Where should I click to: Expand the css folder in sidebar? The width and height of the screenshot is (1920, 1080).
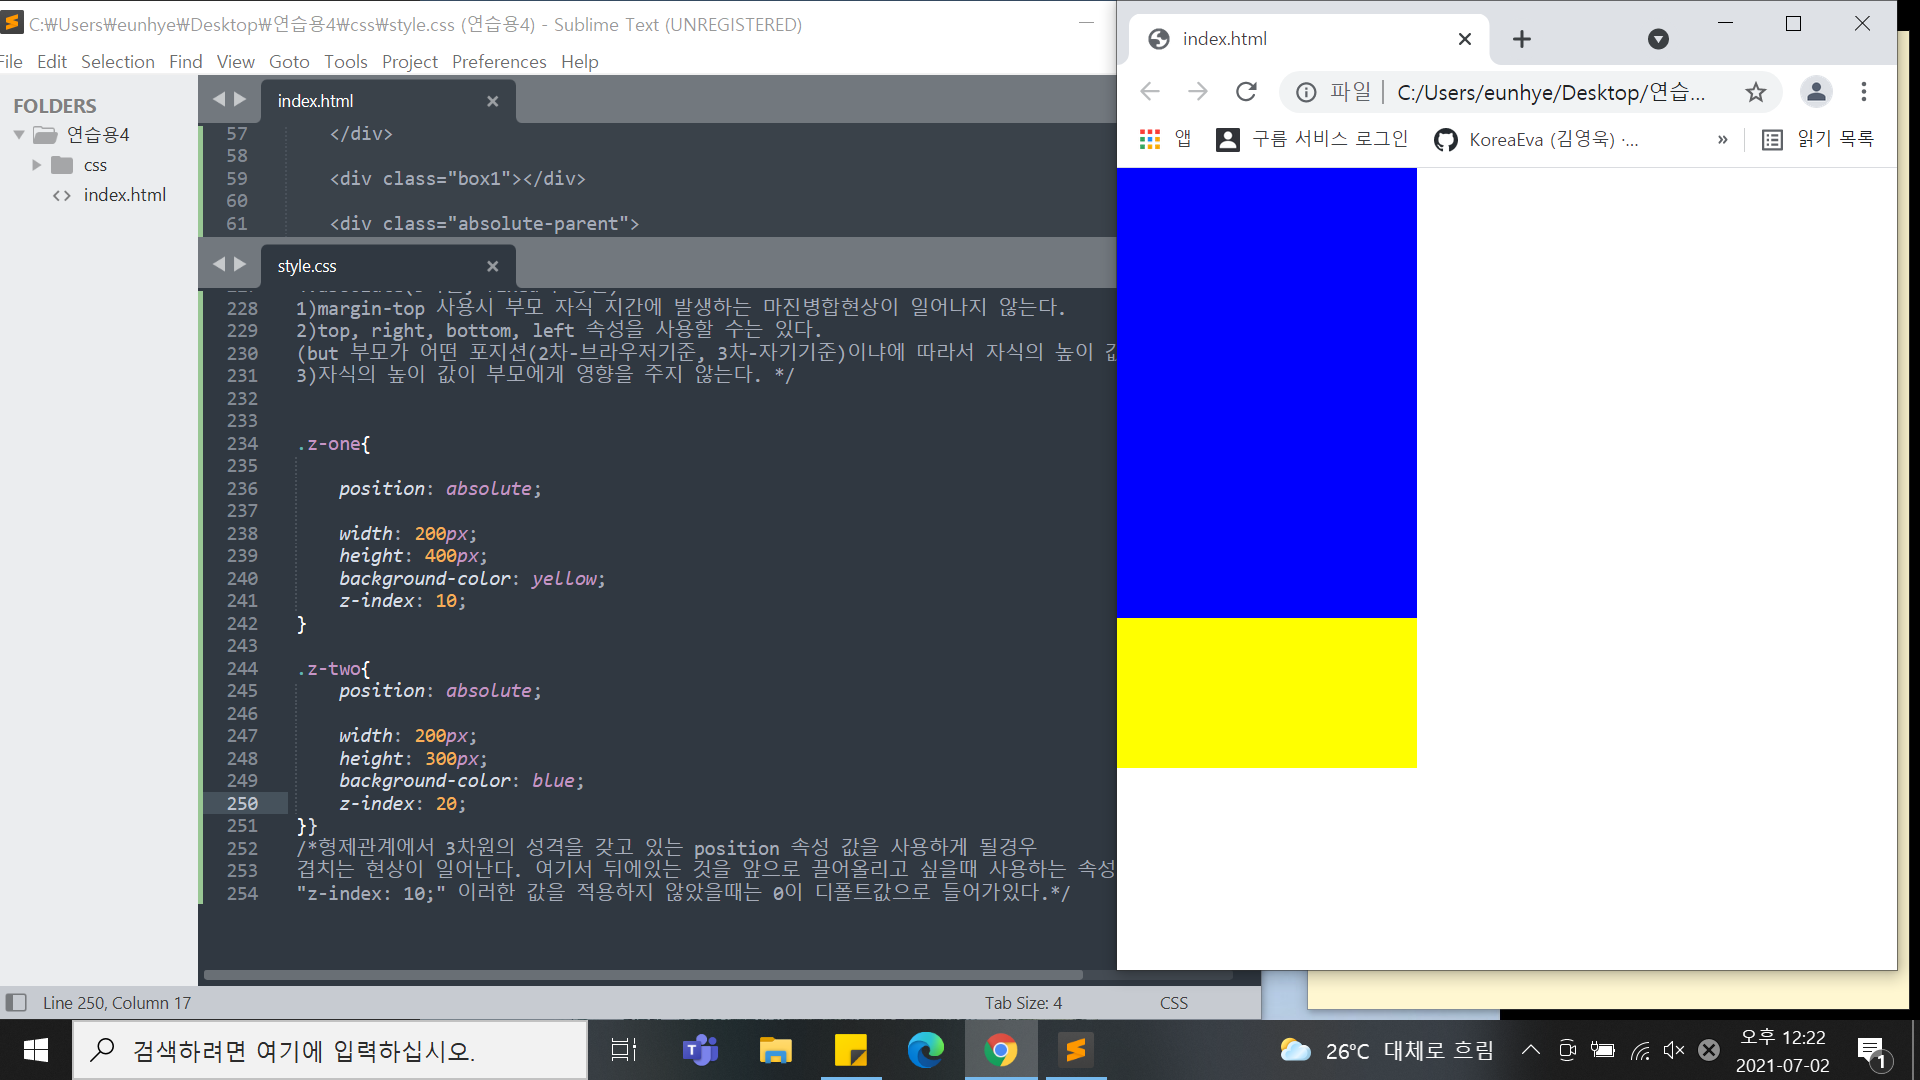click(x=37, y=165)
